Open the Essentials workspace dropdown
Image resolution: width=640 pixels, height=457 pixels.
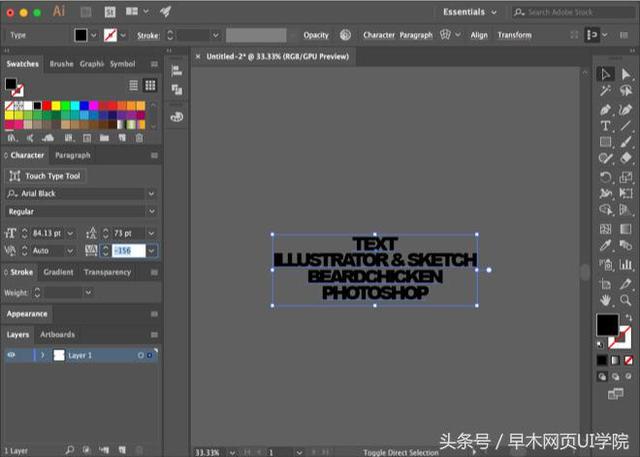click(470, 12)
